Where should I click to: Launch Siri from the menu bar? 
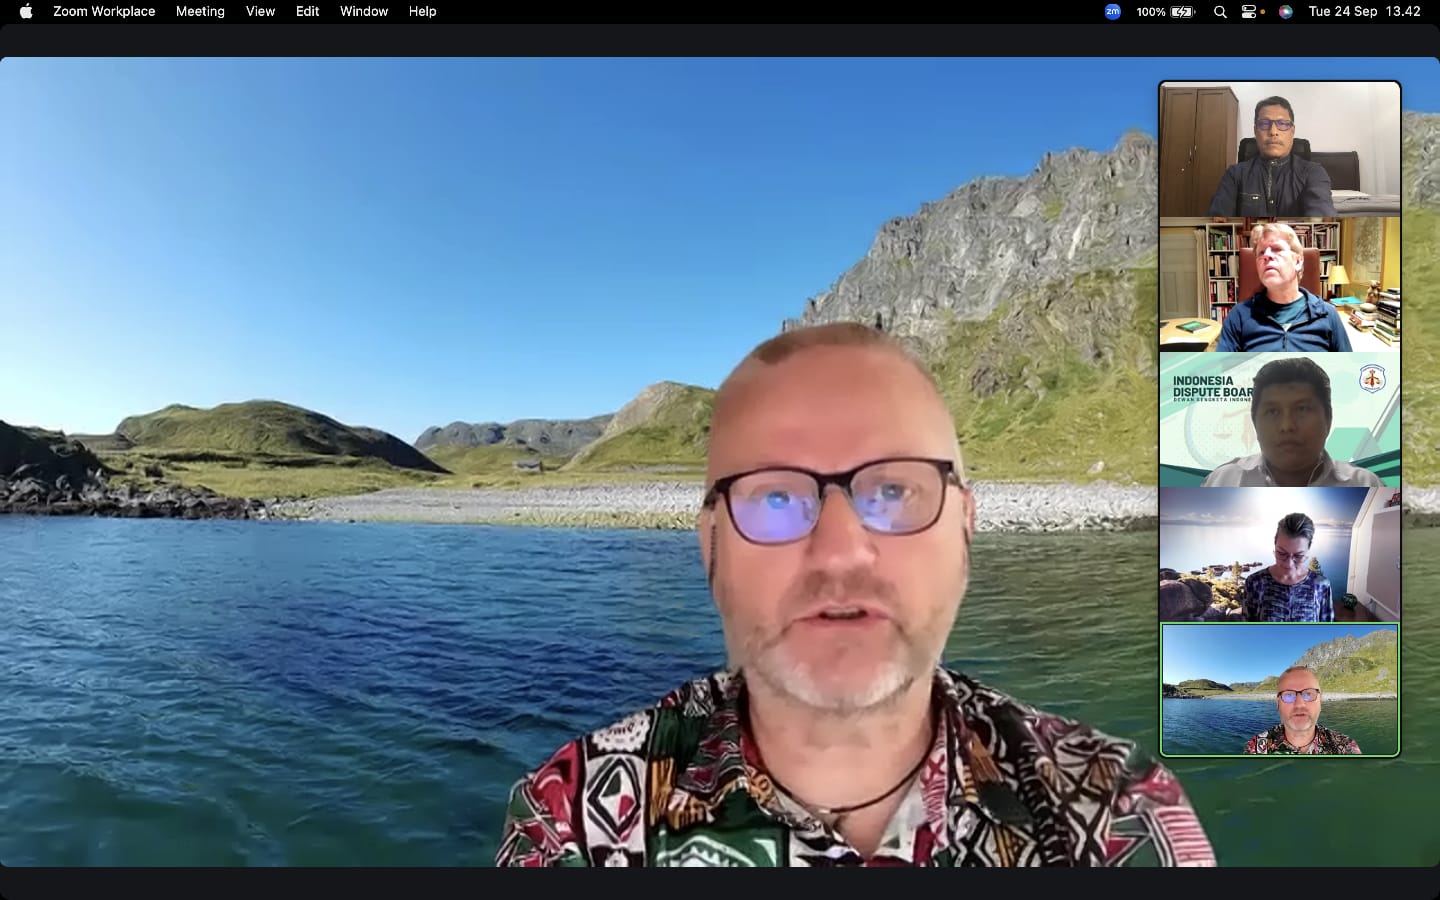[1286, 12]
